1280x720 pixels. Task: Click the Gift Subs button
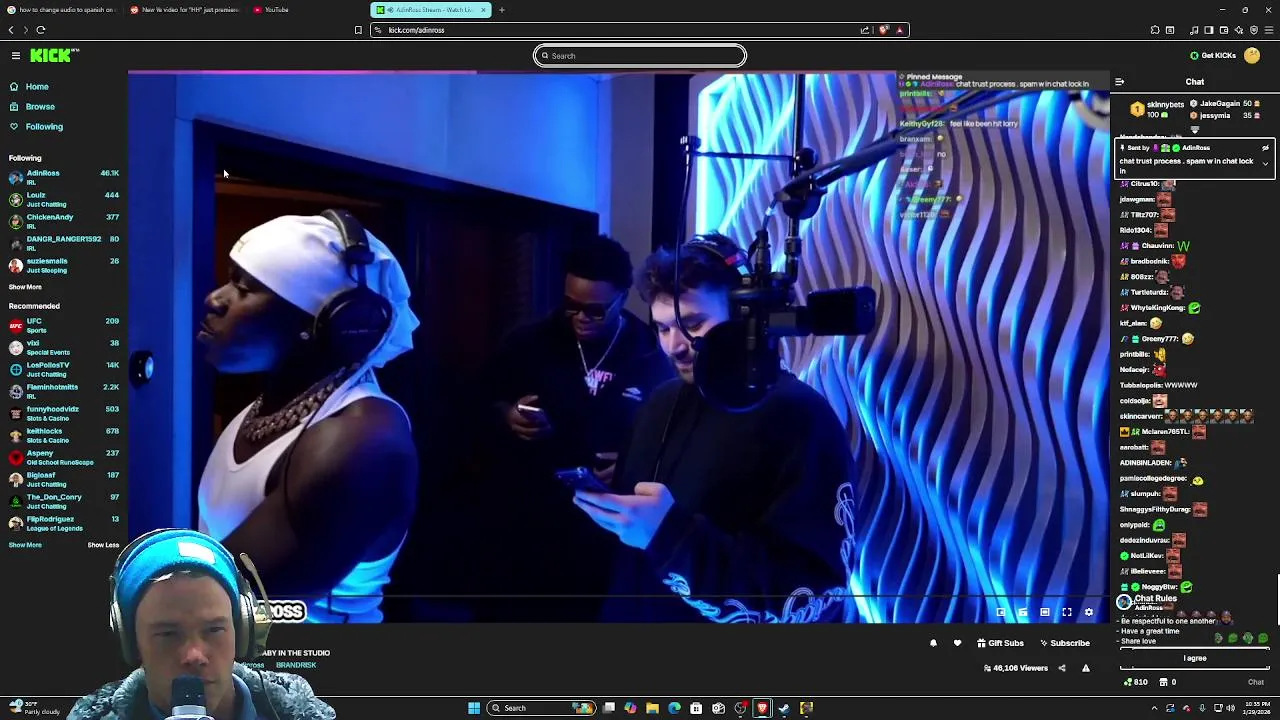click(x=1000, y=643)
